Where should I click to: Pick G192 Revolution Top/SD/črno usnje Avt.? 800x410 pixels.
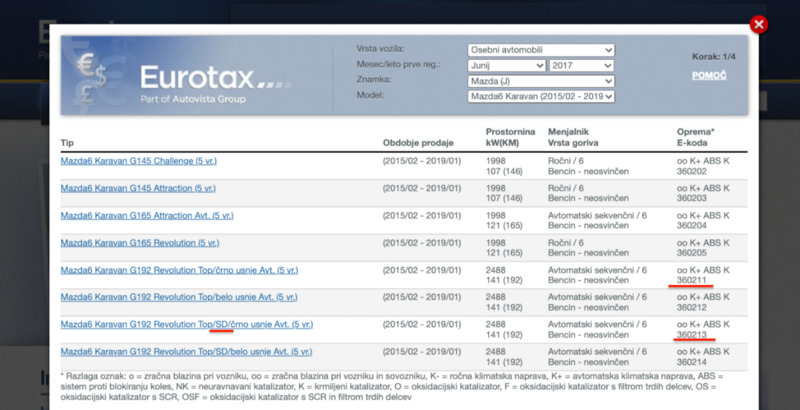186,325
